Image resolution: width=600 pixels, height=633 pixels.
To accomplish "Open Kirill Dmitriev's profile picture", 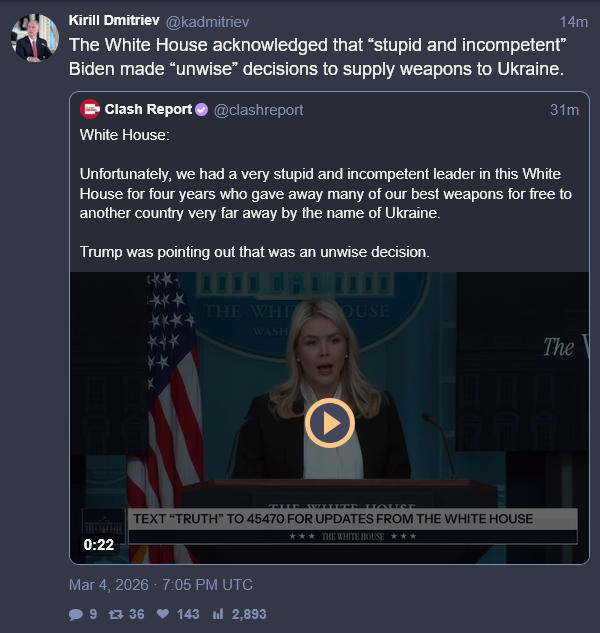I will pyautogui.click(x=35, y=38).
